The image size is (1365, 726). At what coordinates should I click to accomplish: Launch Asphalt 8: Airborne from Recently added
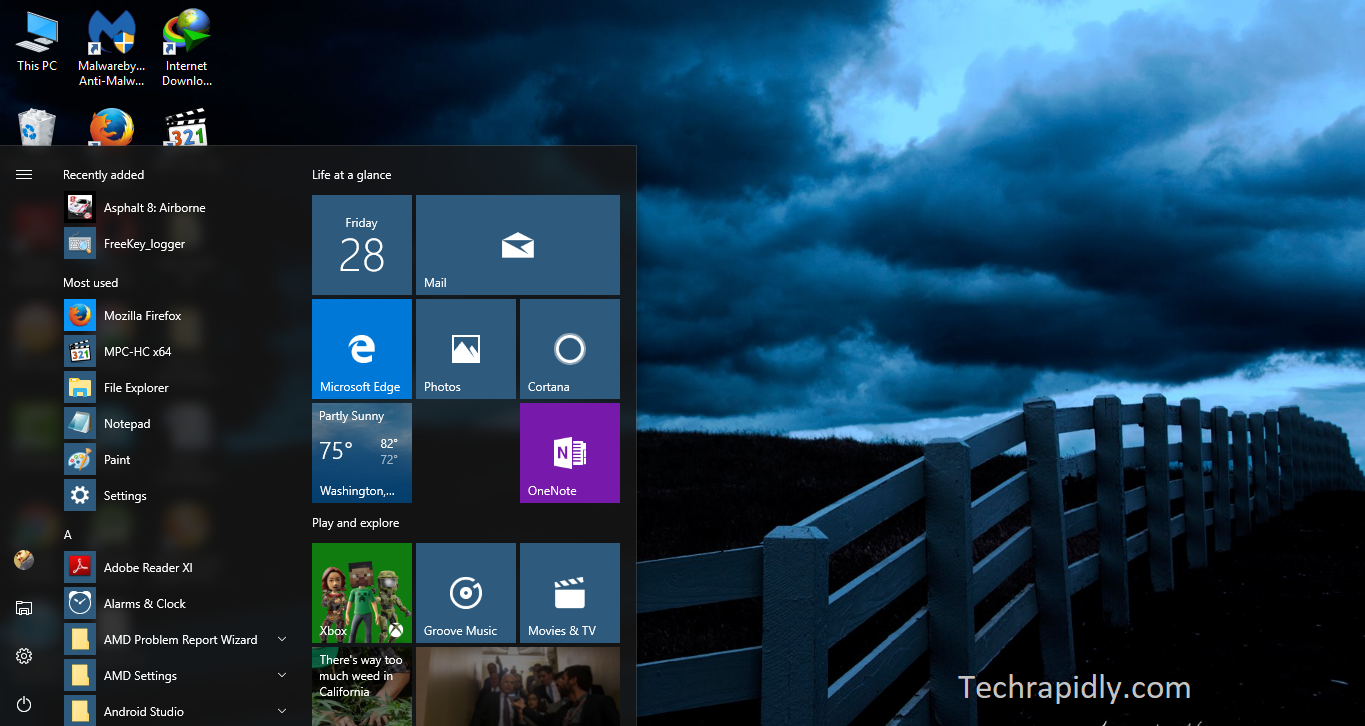point(176,208)
